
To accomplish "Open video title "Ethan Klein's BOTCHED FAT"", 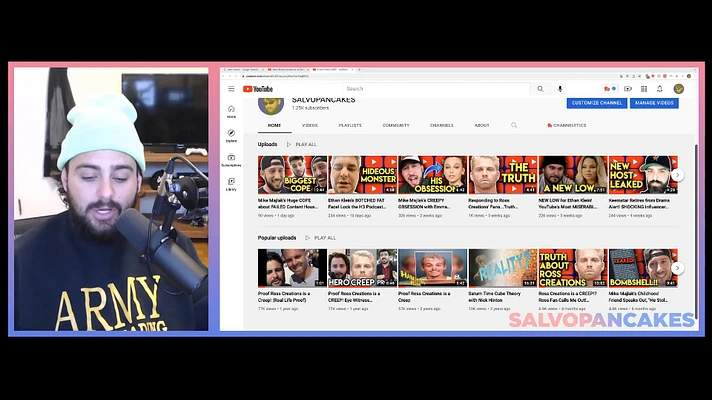I will coord(357,203).
